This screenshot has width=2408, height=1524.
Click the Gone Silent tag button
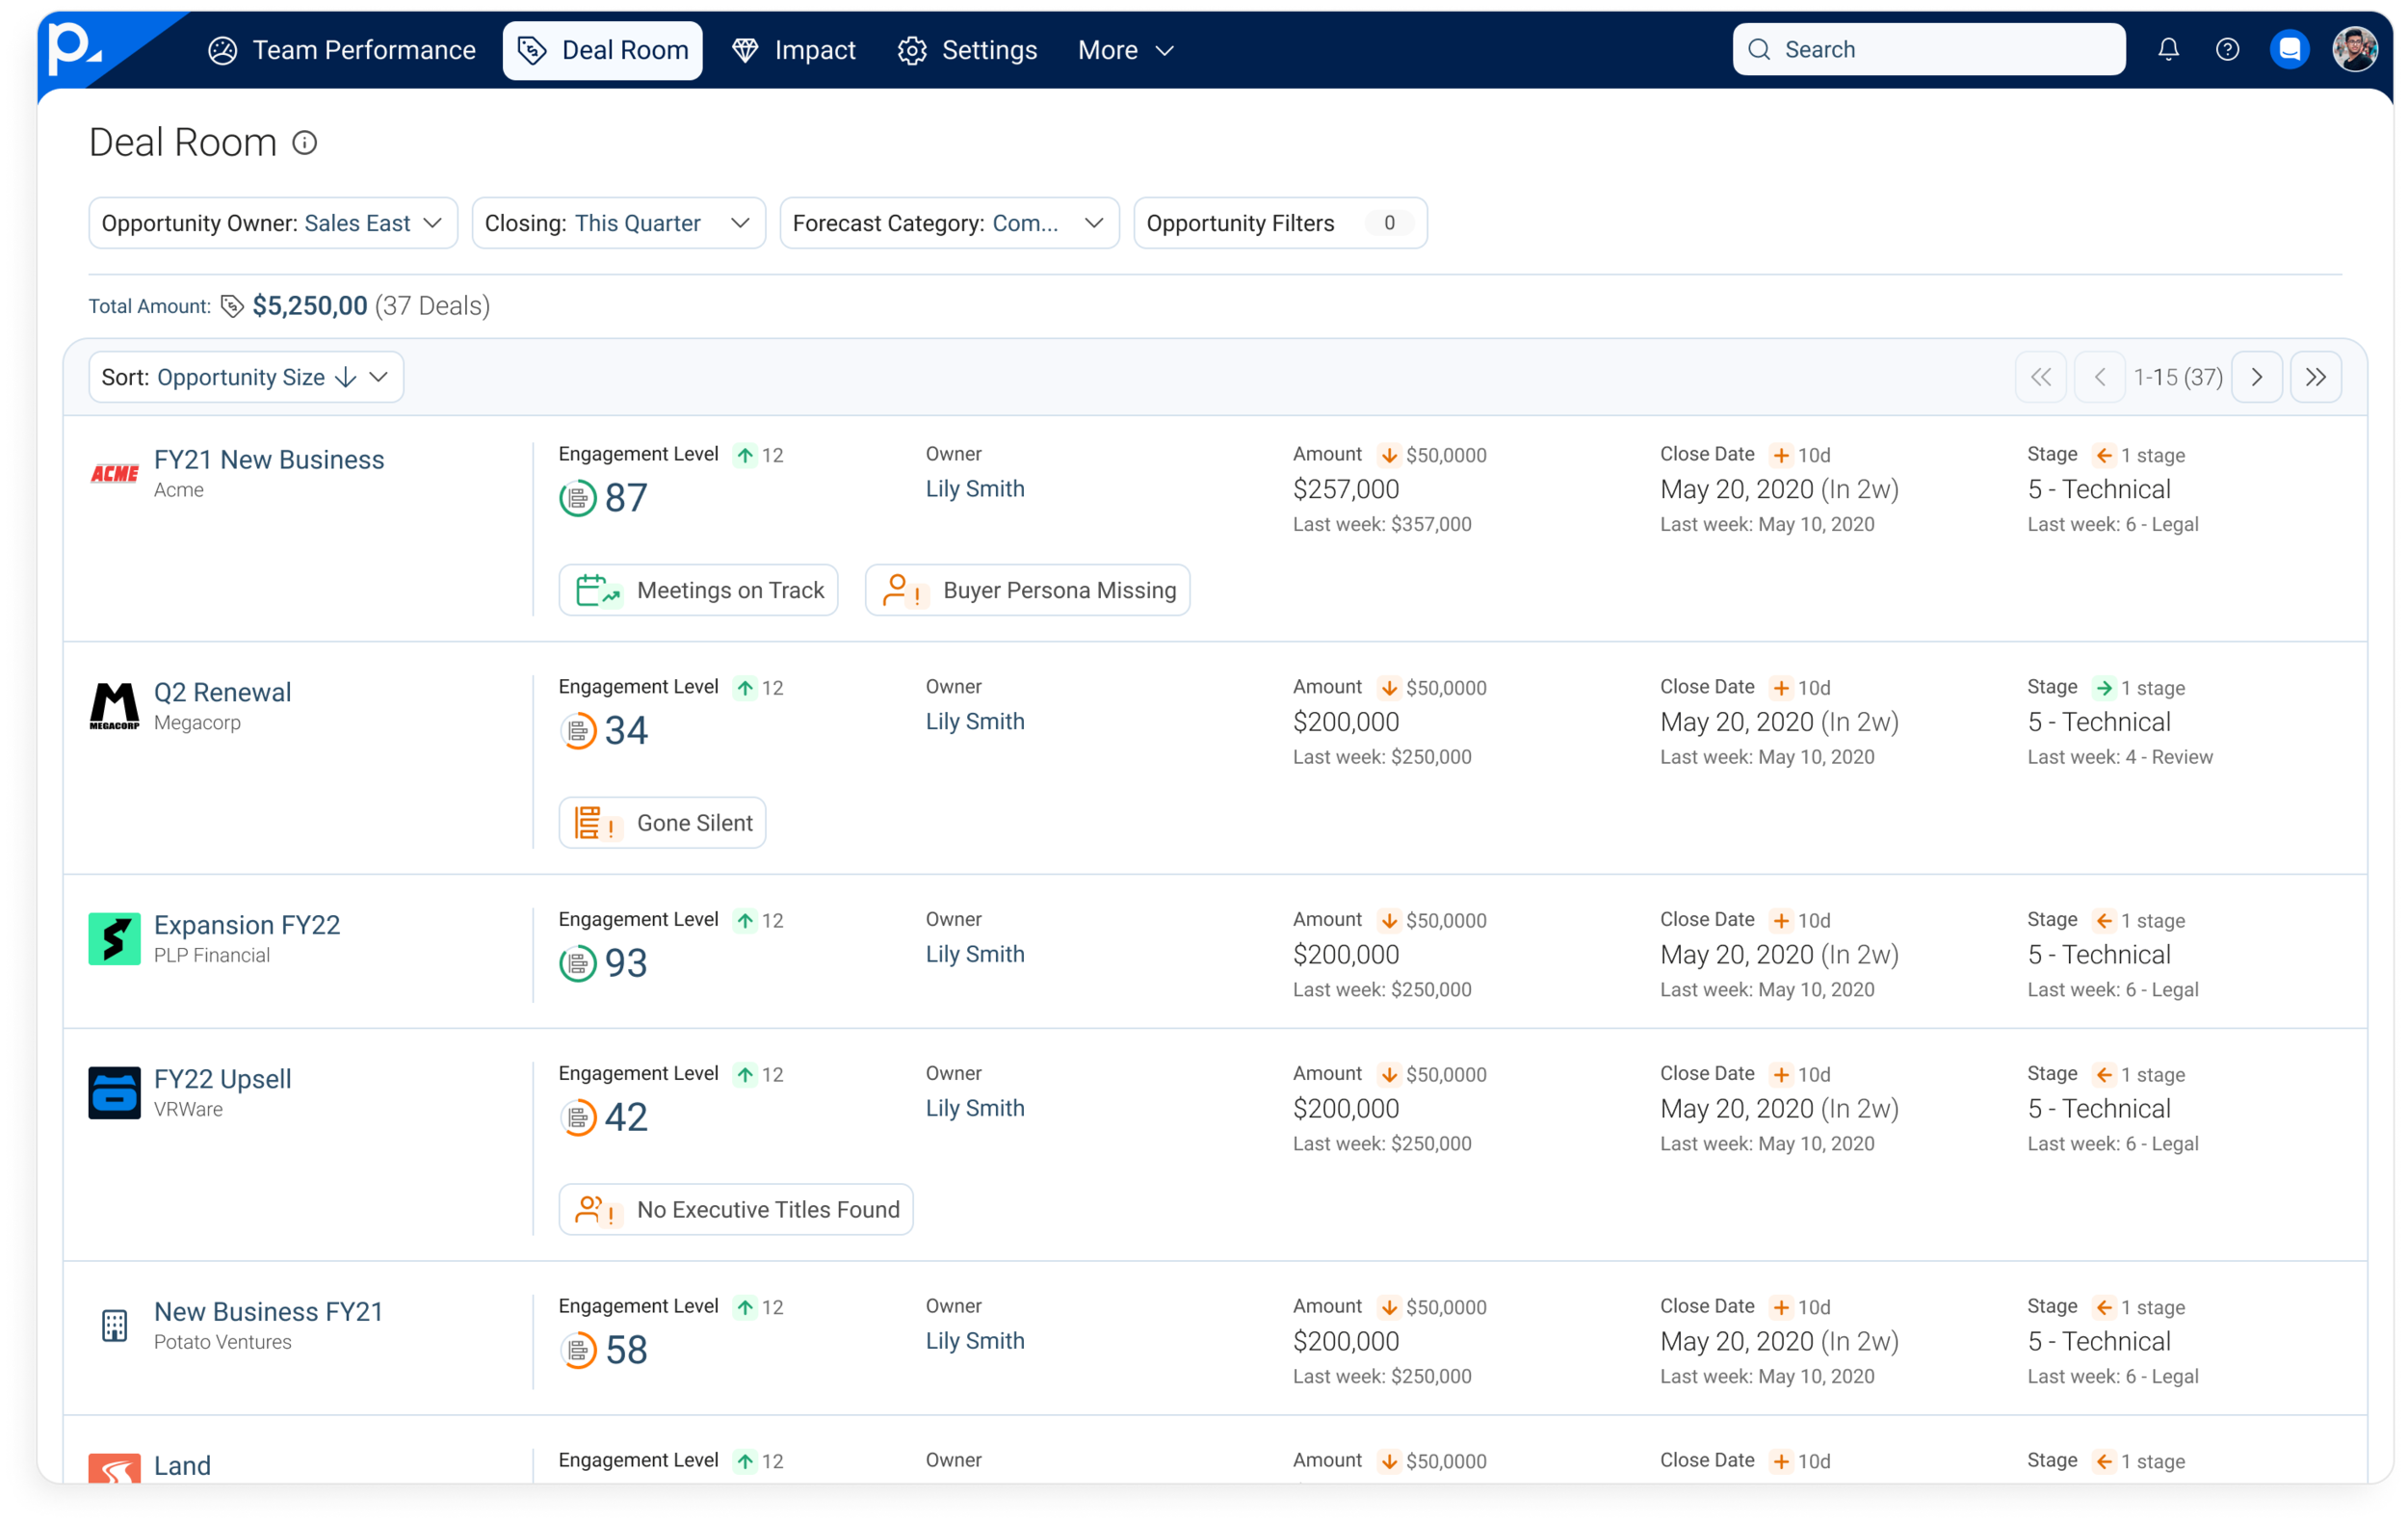[x=662, y=823]
